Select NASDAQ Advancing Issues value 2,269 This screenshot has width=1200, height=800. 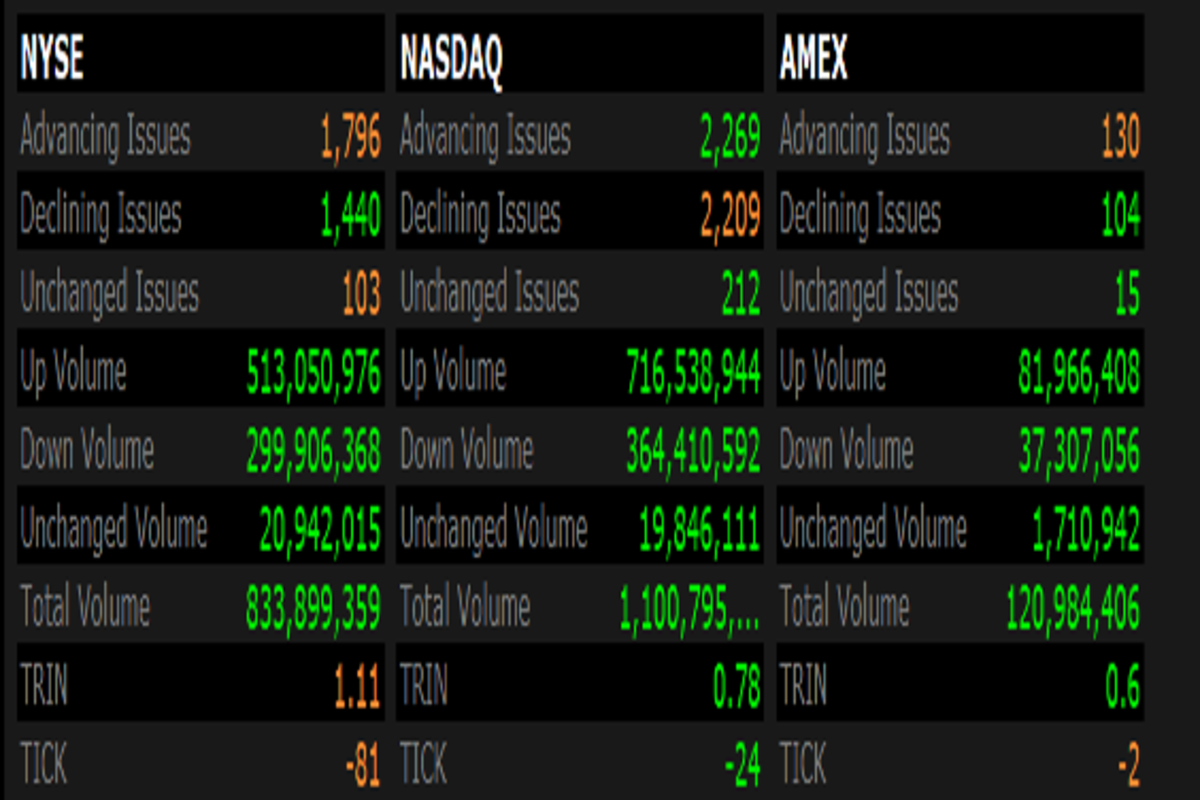(730, 137)
